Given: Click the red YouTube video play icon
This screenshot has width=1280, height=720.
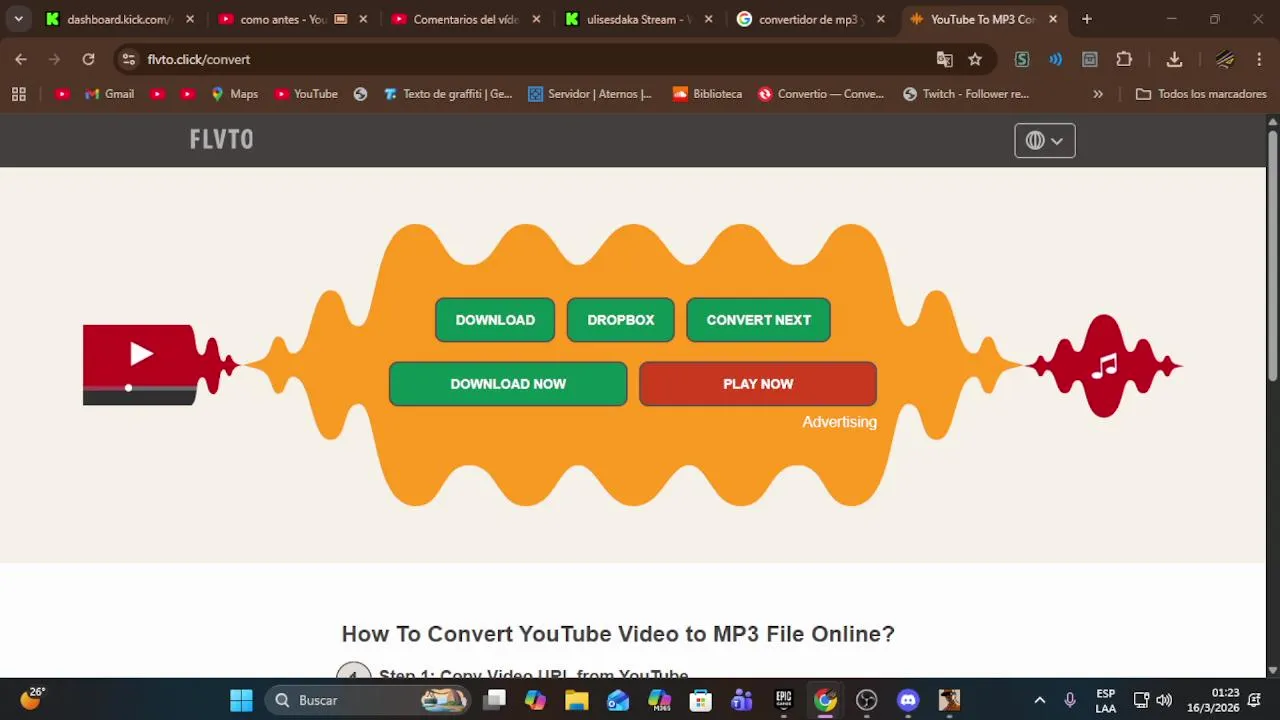Looking at the screenshot, I should point(141,353).
